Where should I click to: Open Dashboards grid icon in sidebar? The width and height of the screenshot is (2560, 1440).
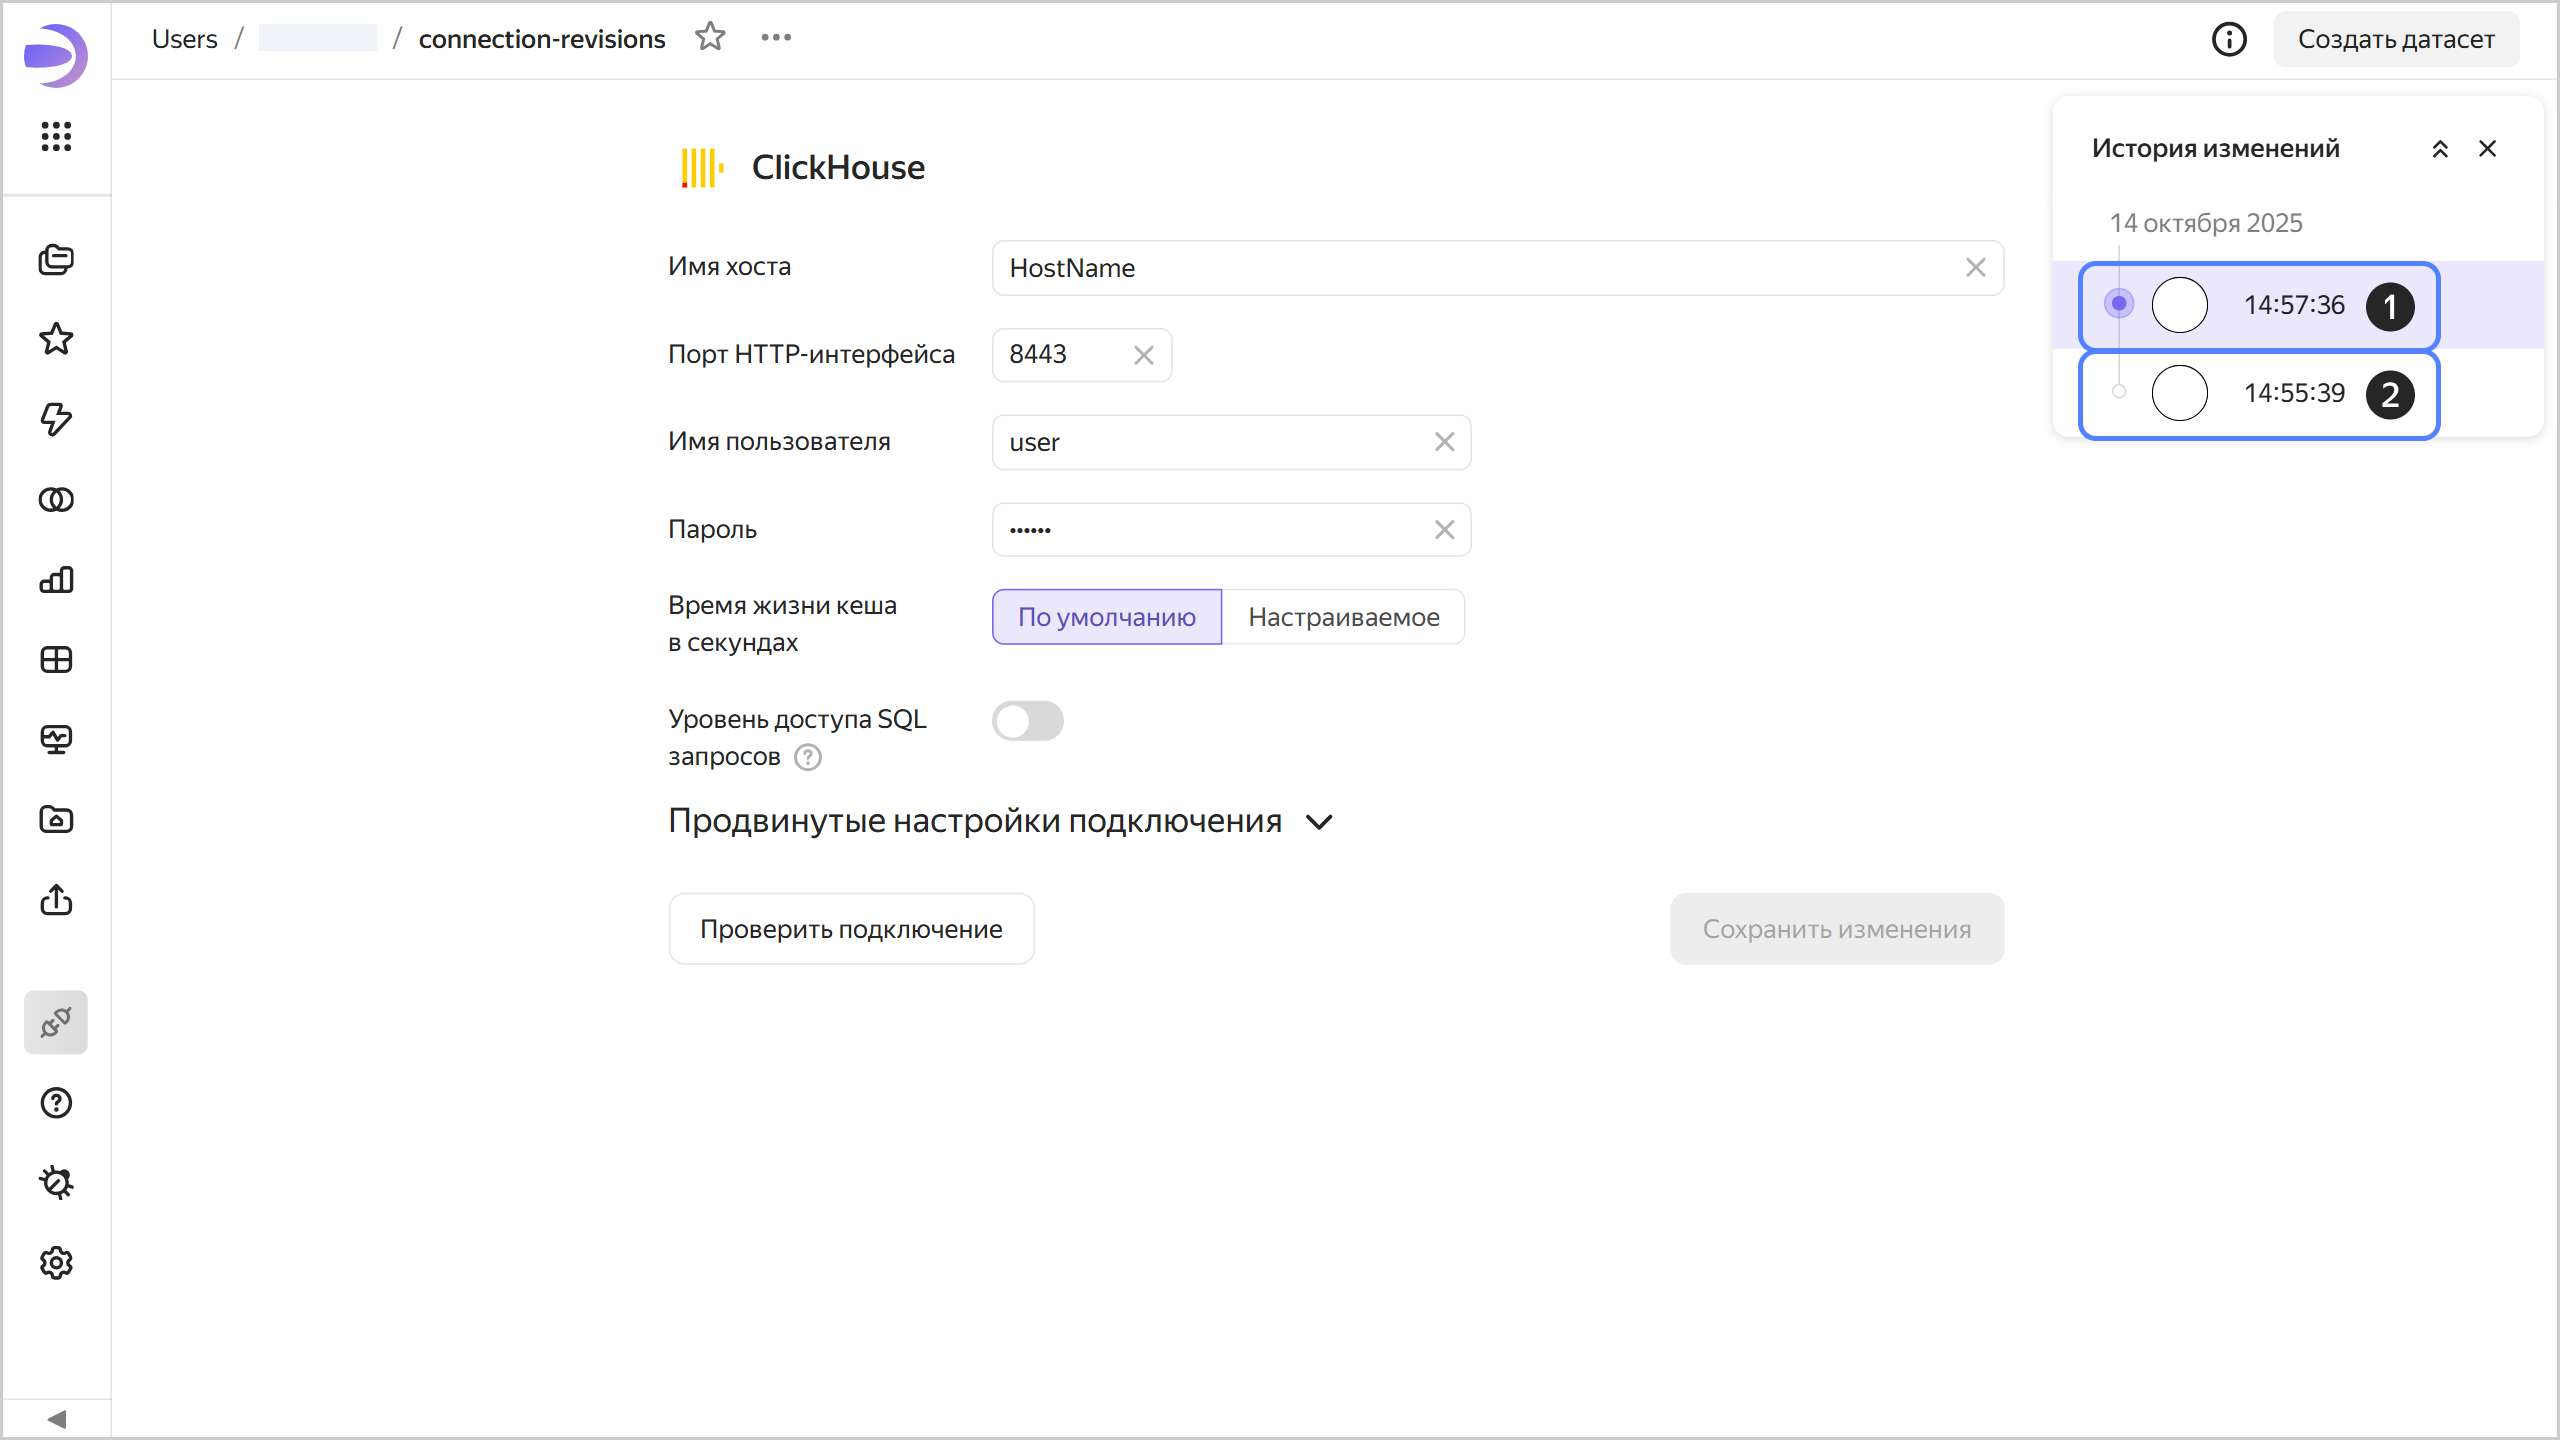tap(56, 660)
